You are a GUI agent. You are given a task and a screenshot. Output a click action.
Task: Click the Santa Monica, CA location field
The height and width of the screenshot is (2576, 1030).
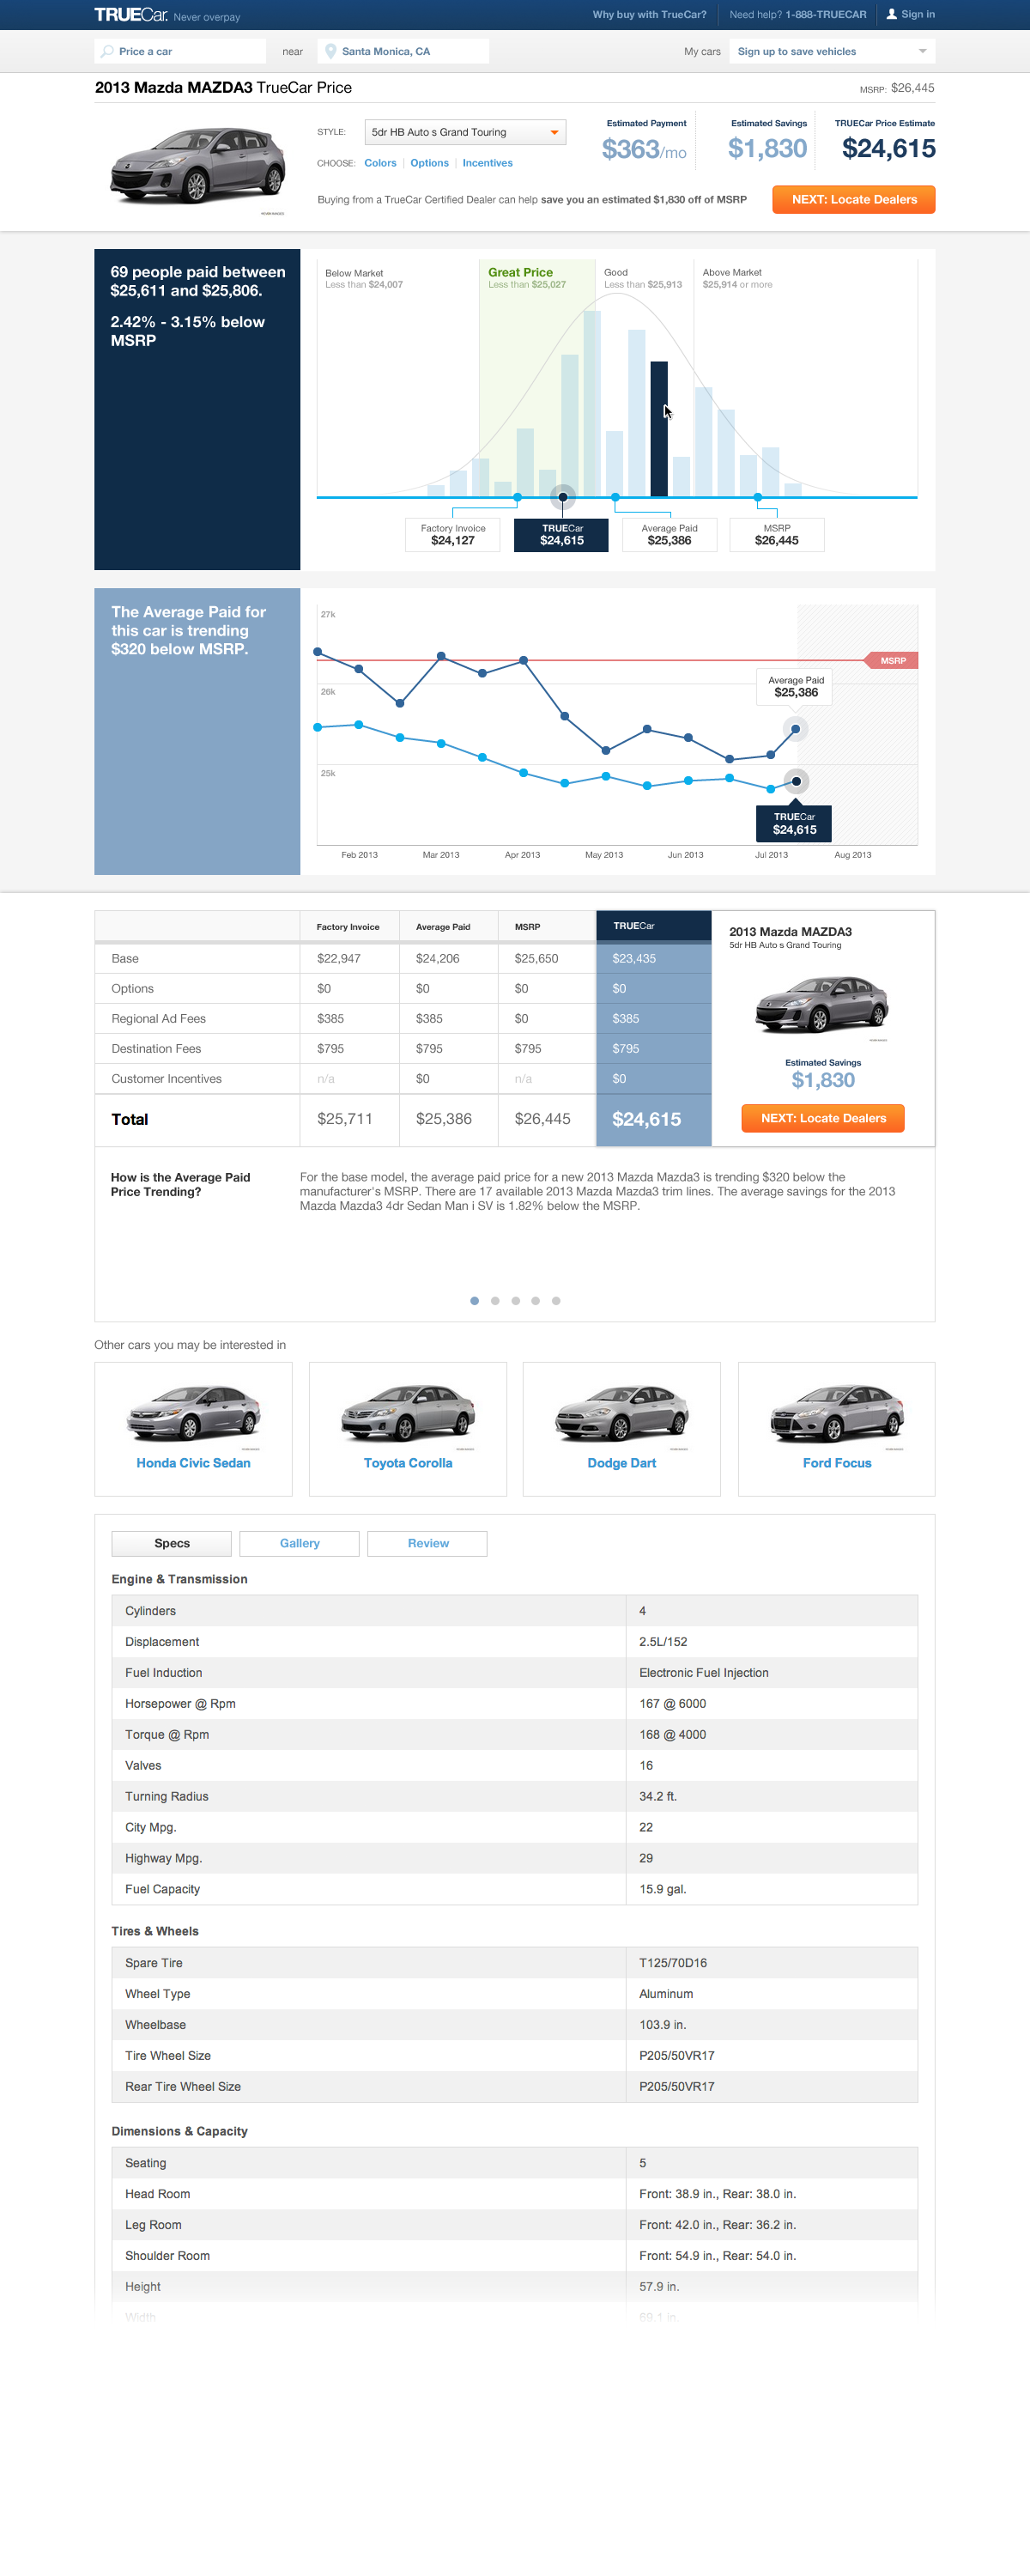pos(403,51)
